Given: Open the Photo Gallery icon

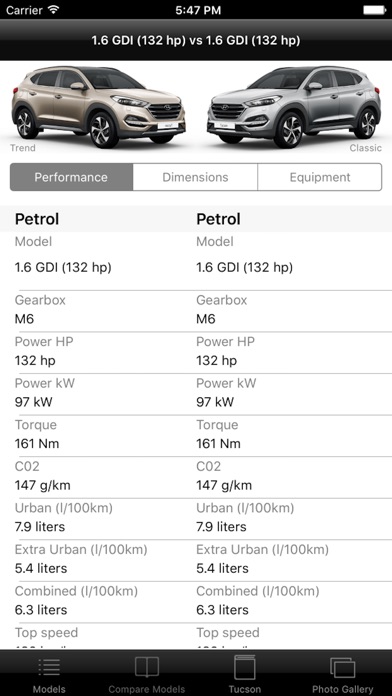Looking at the screenshot, I should (x=342, y=668).
